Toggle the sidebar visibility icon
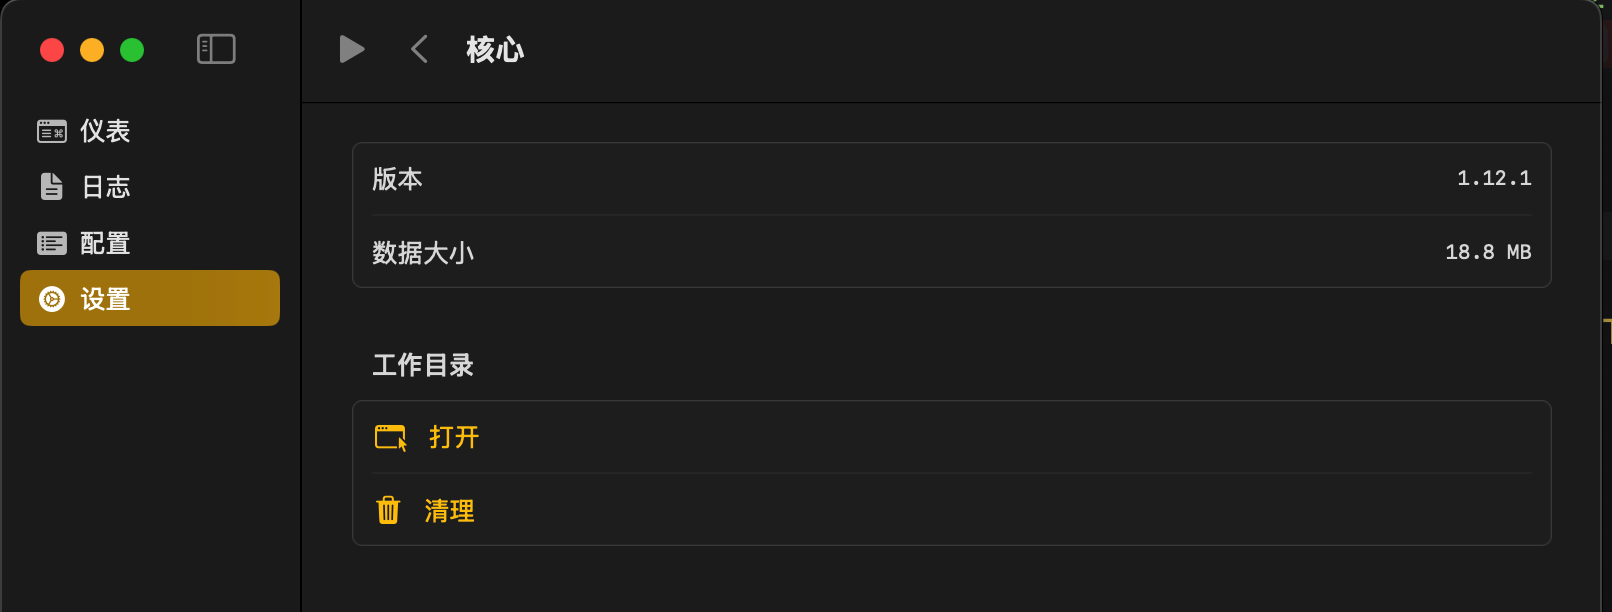 [x=216, y=49]
